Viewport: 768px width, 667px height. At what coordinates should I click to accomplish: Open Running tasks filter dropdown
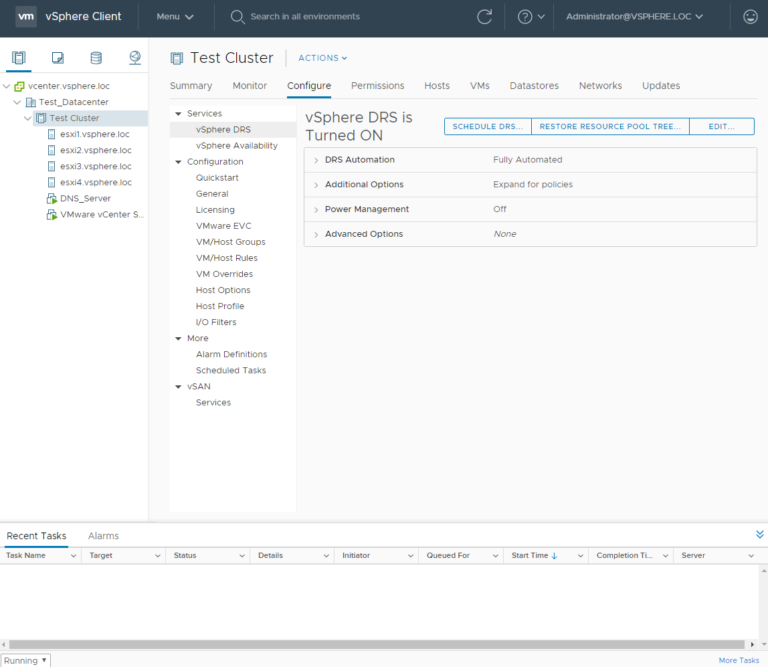coord(25,661)
